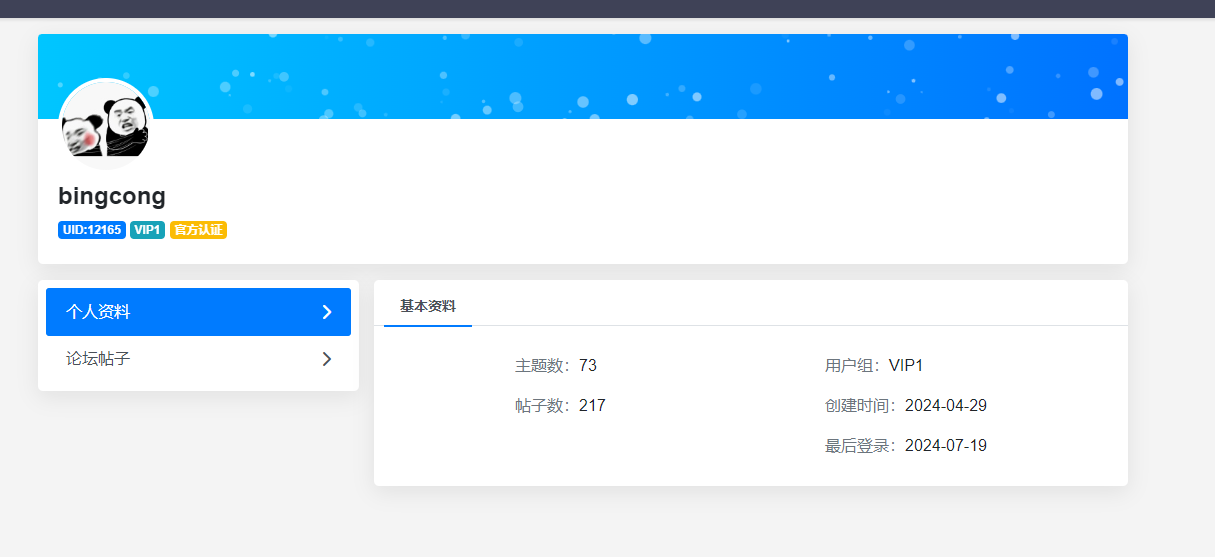Switch to the 基本资料 tab
1215x557 pixels.
tap(427, 306)
